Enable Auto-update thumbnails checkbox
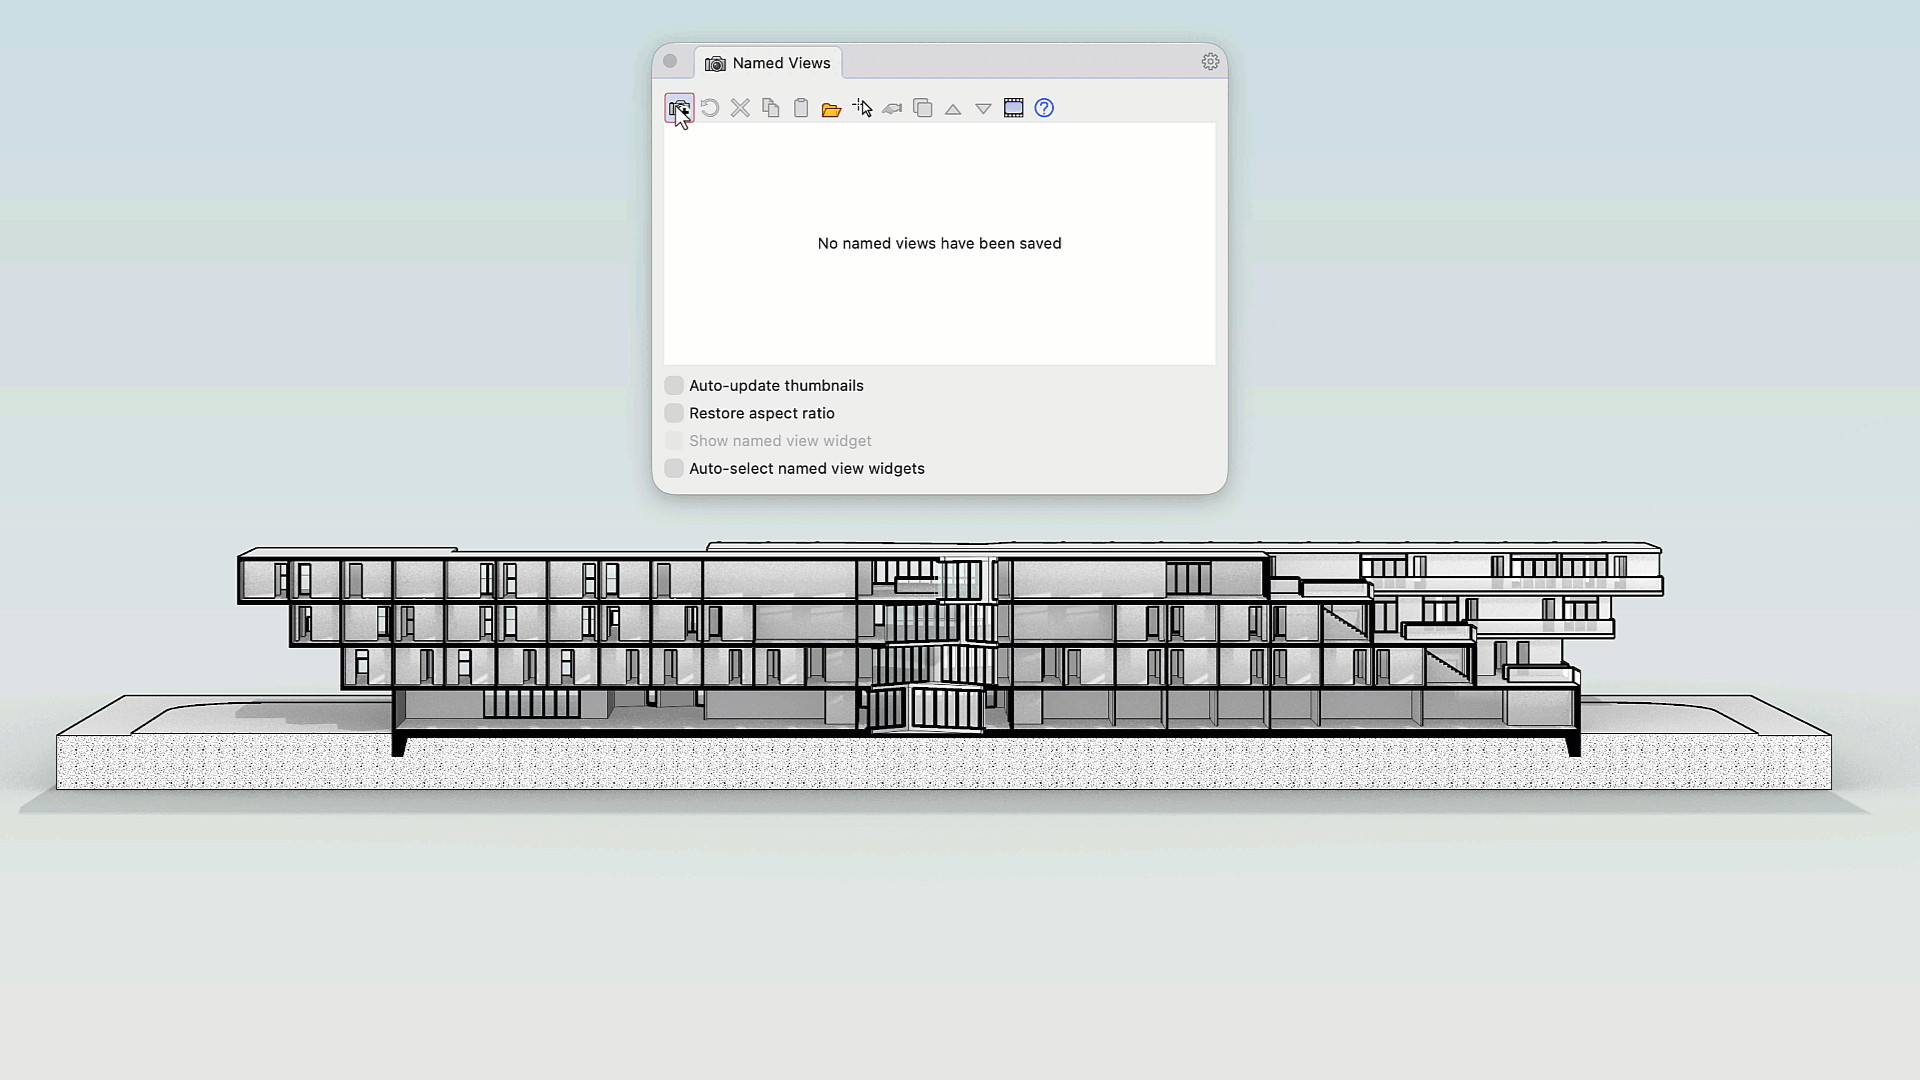The width and height of the screenshot is (1920, 1080). coord(674,386)
